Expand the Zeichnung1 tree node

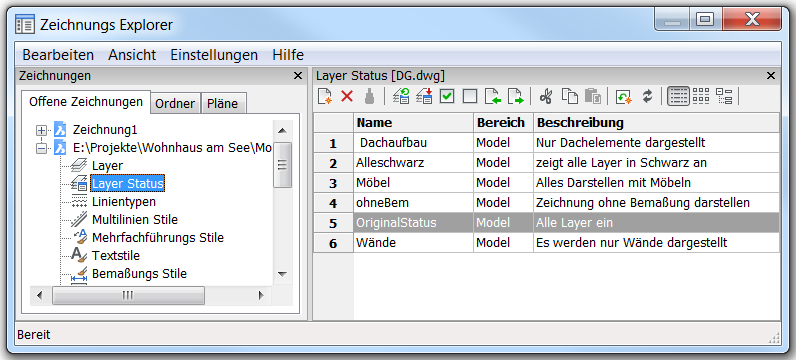click(x=42, y=130)
